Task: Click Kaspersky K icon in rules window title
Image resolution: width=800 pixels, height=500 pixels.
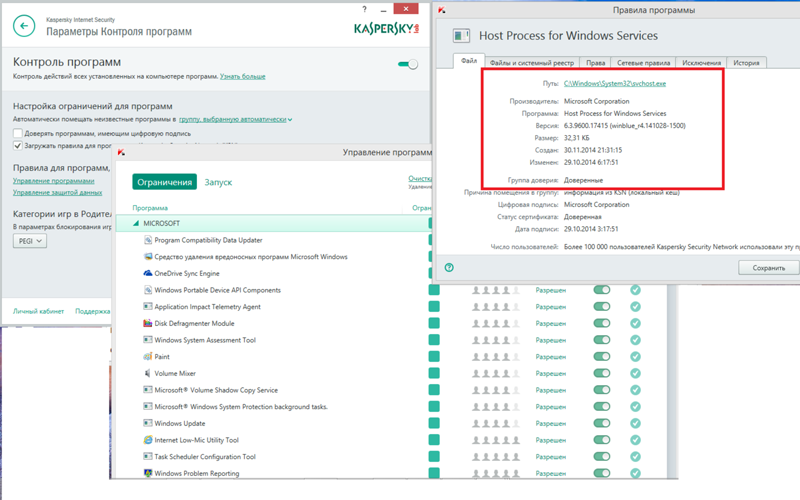Action: (x=442, y=10)
